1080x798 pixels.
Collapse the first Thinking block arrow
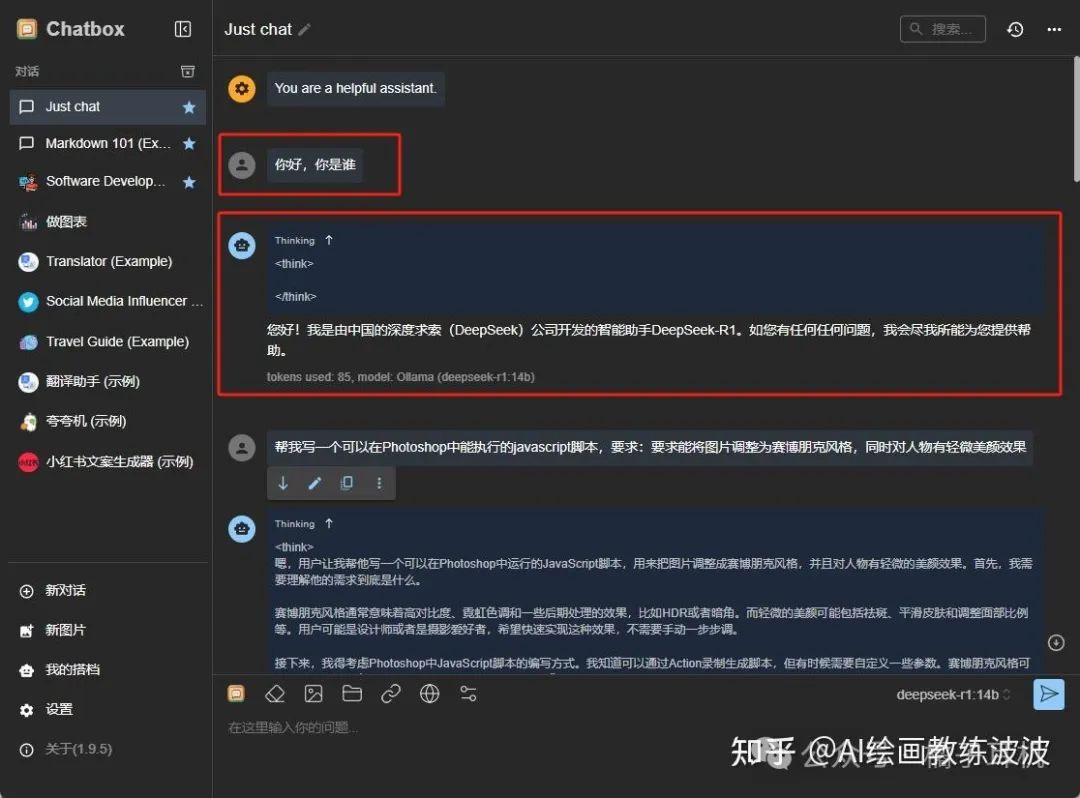[x=329, y=240]
